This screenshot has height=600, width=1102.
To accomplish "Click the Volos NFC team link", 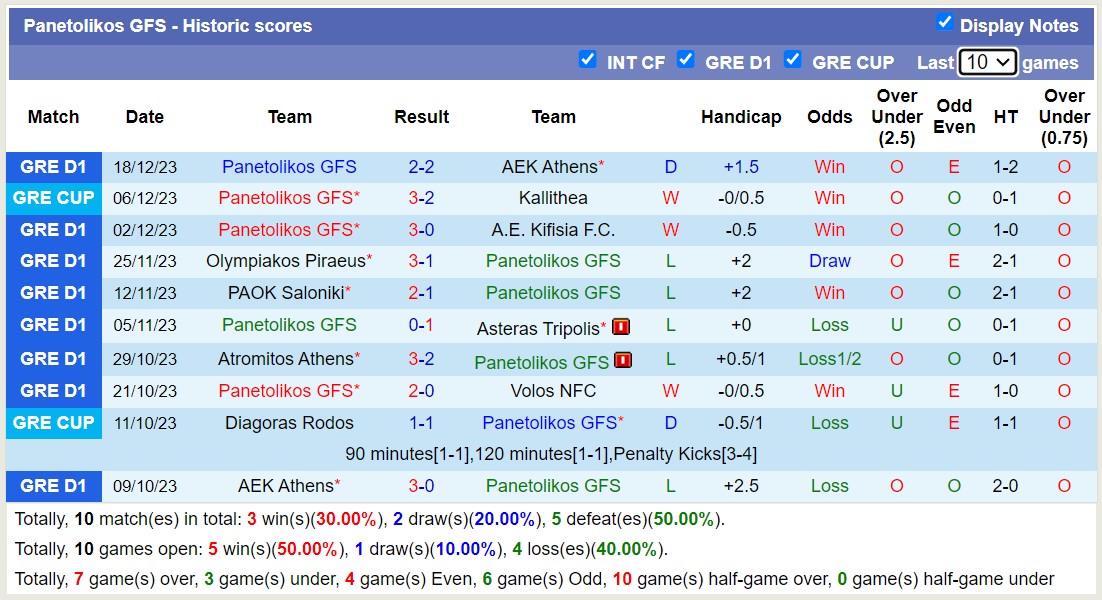I will point(554,391).
